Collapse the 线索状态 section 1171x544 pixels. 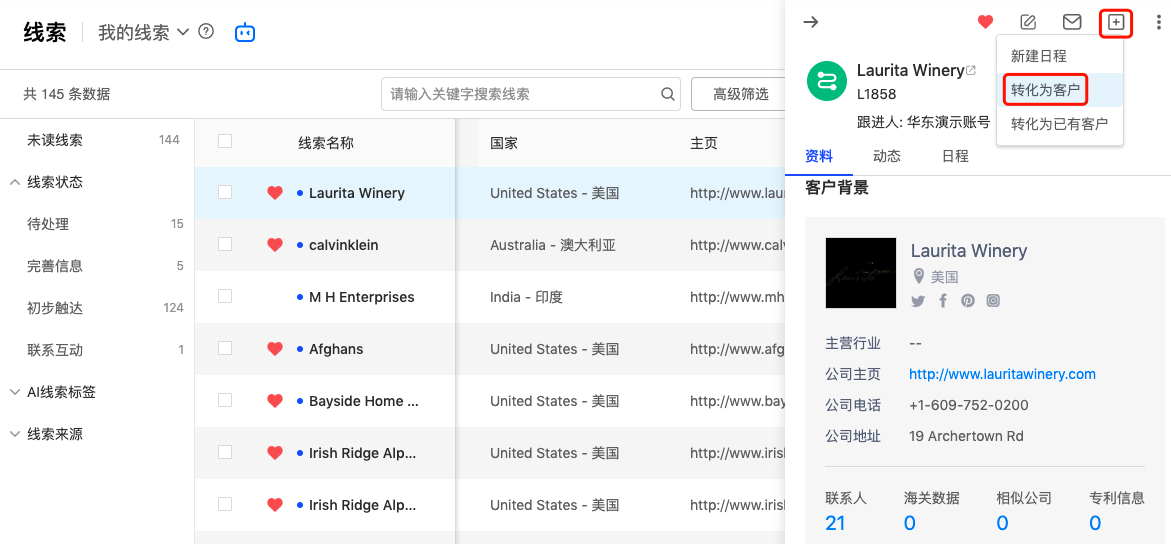15,182
